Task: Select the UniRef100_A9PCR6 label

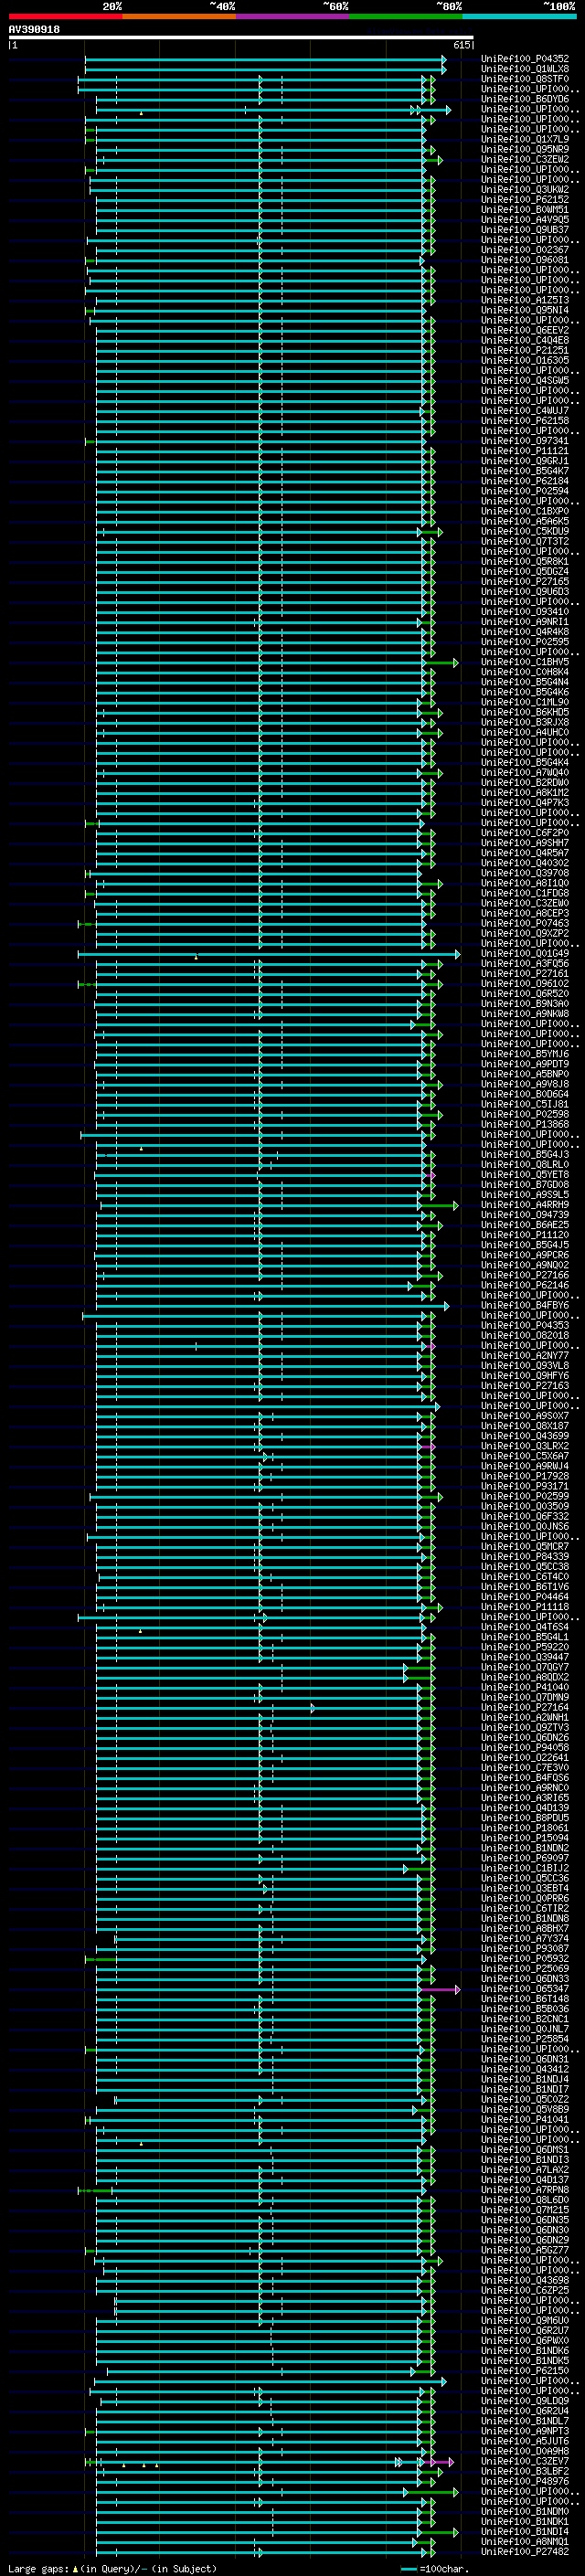Action: 525,1255
